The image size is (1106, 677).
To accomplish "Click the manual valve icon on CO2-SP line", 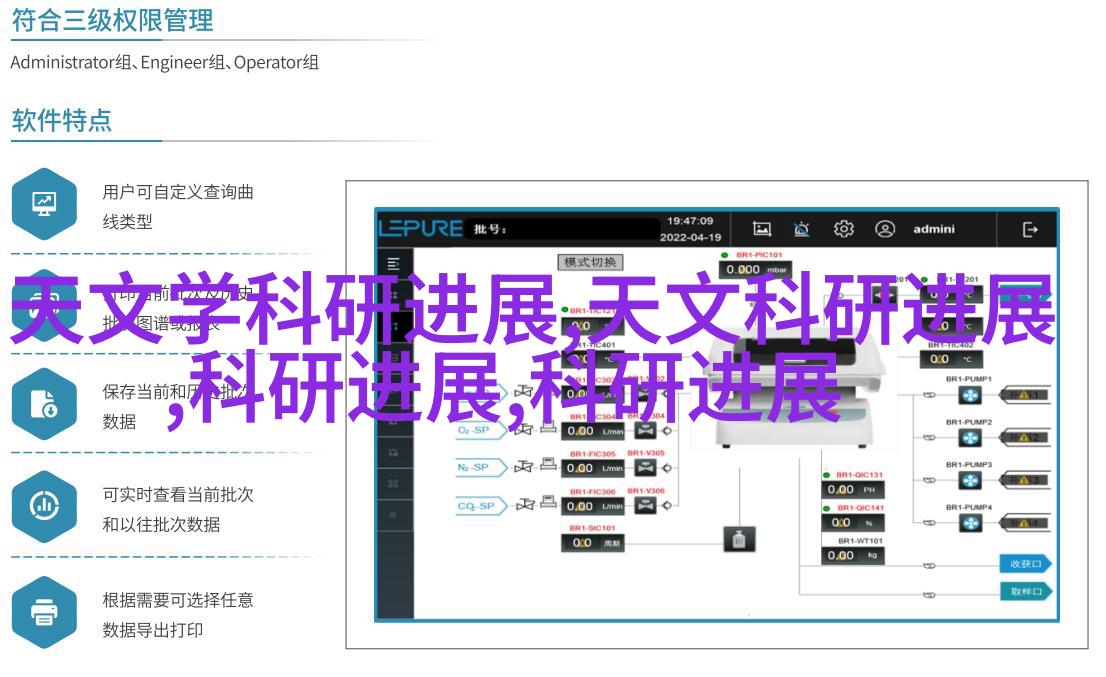I will click(x=525, y=504).
